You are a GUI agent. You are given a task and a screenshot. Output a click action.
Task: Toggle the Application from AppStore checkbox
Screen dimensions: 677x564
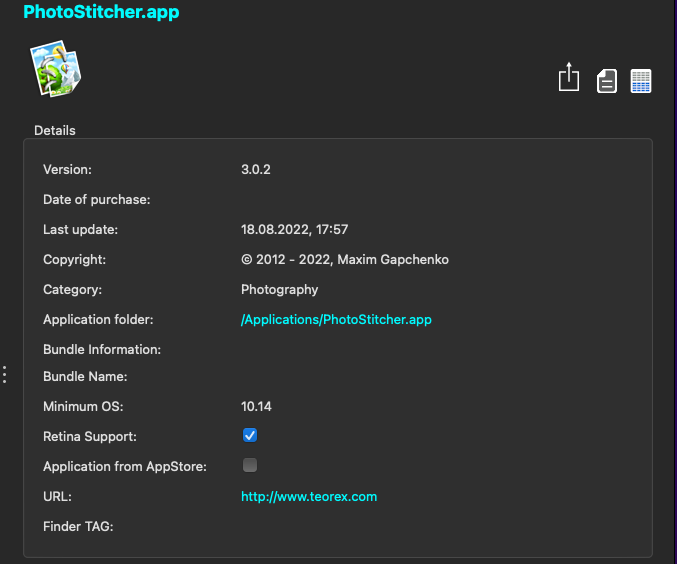pyautogui.click(x=250, y=465)
